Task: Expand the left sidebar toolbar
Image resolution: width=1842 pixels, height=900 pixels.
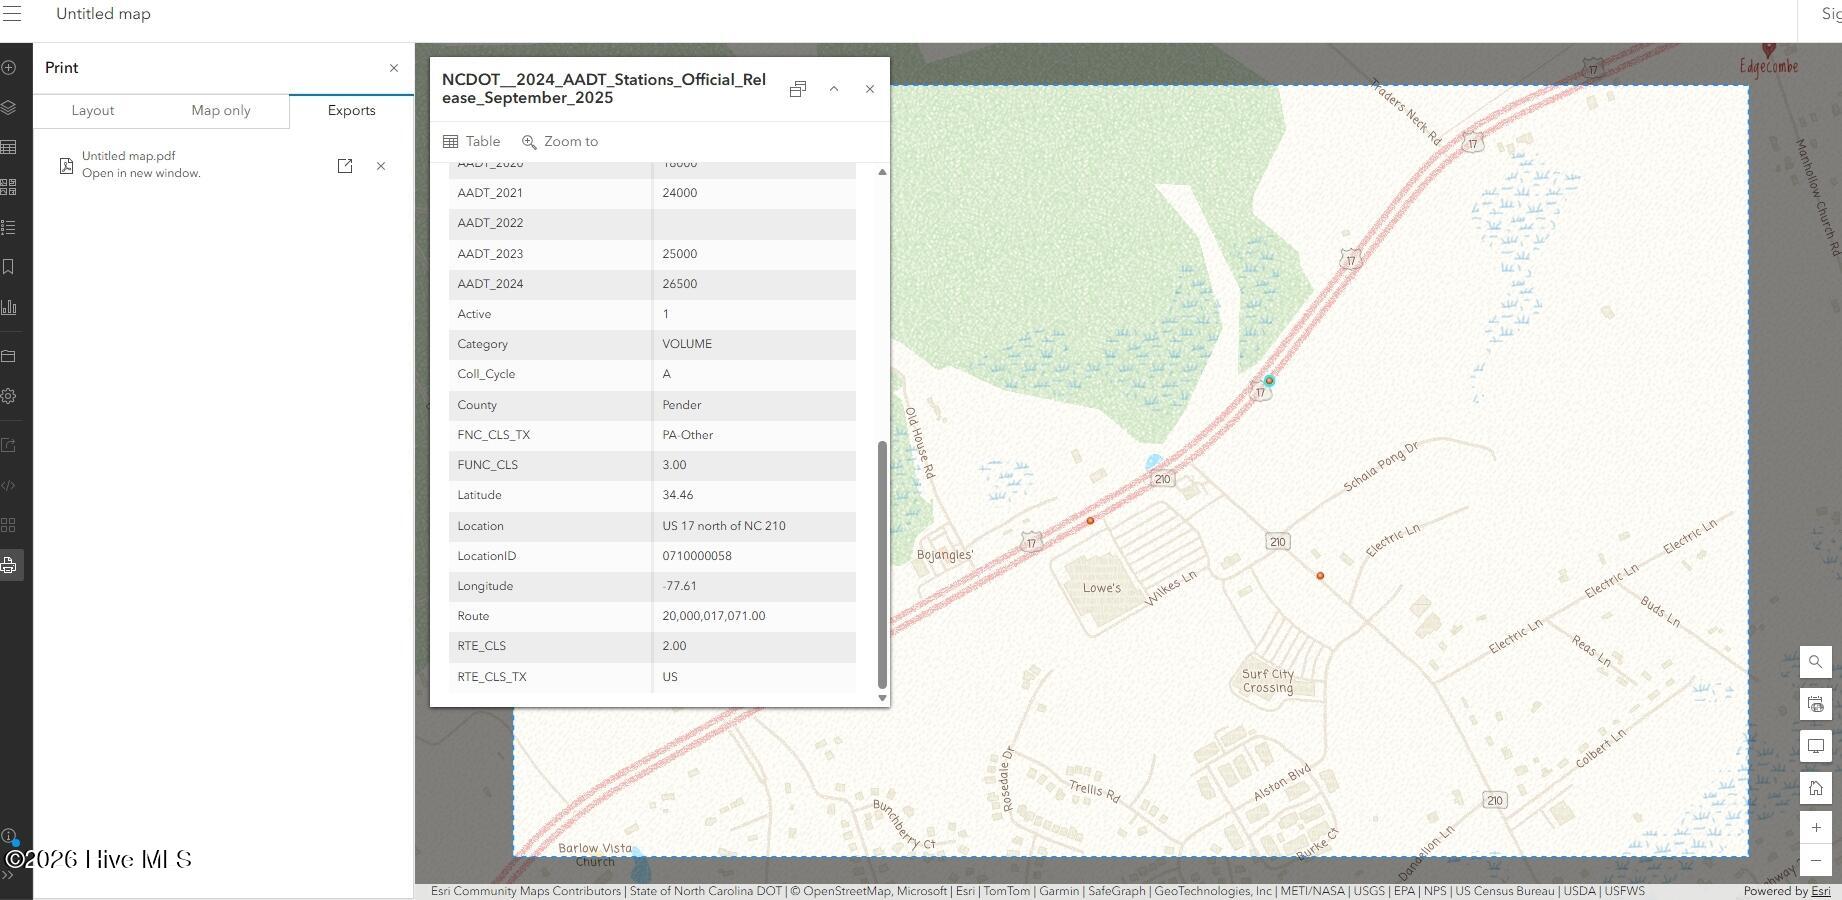Action: 9,875
